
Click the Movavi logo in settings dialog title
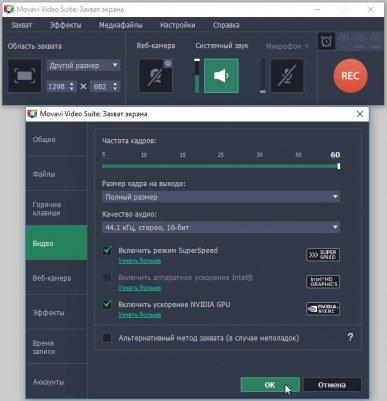[32, 114]
